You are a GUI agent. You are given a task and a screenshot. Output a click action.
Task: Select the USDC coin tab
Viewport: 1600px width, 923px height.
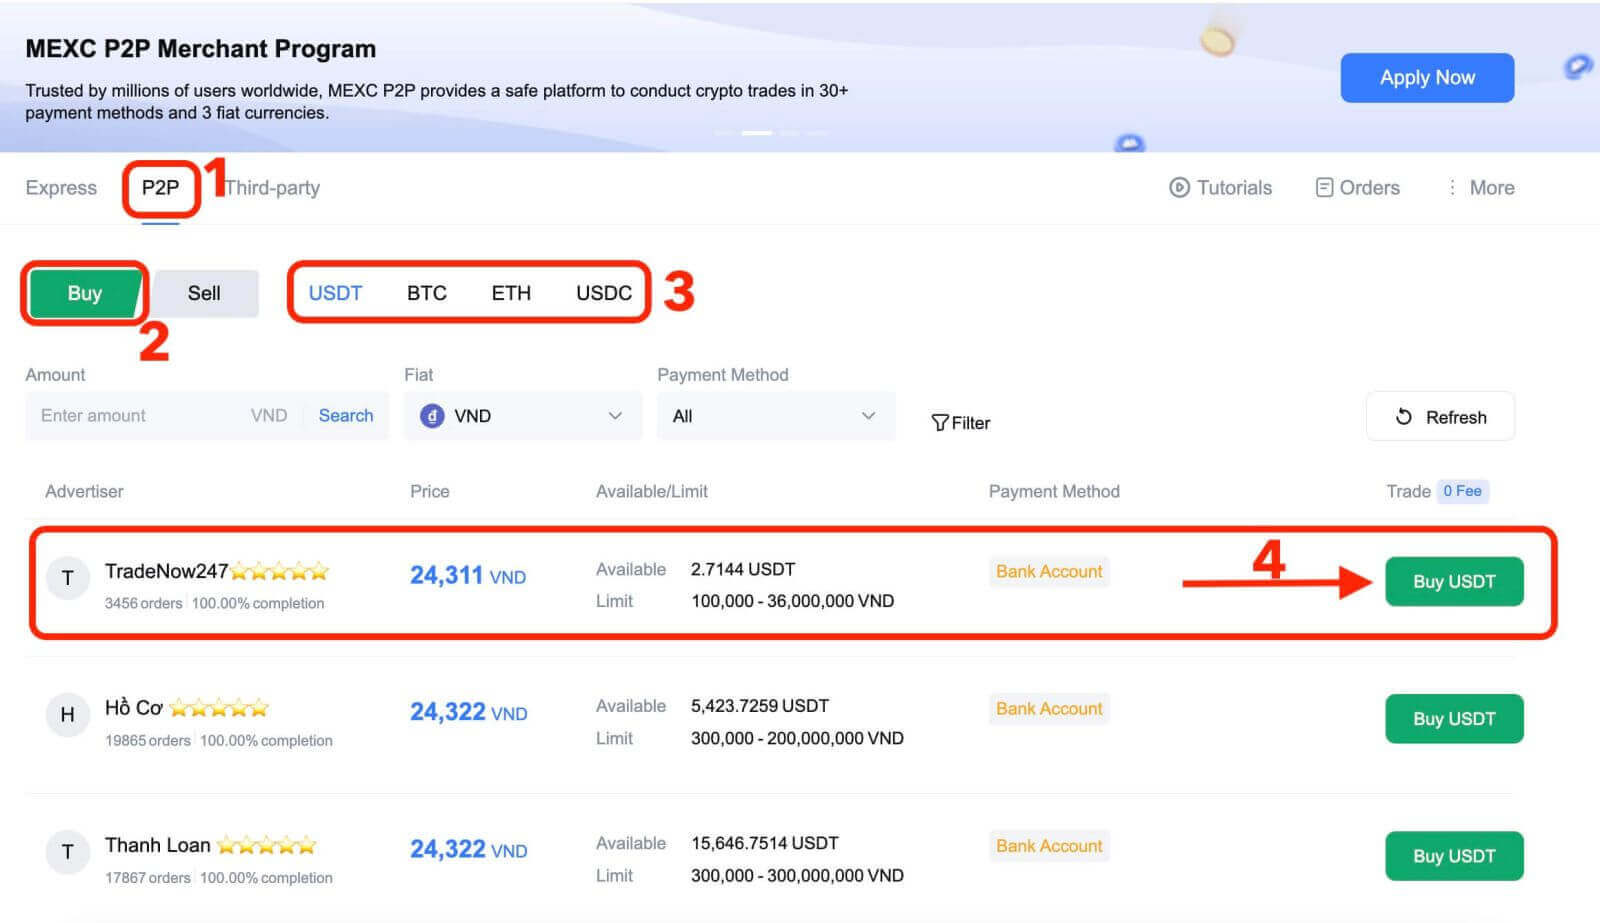pyautogui.click(x=604, y=293)
